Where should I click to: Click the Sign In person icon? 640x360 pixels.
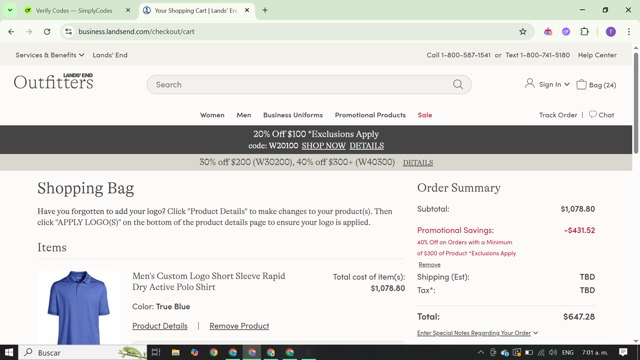click(529, 84)
